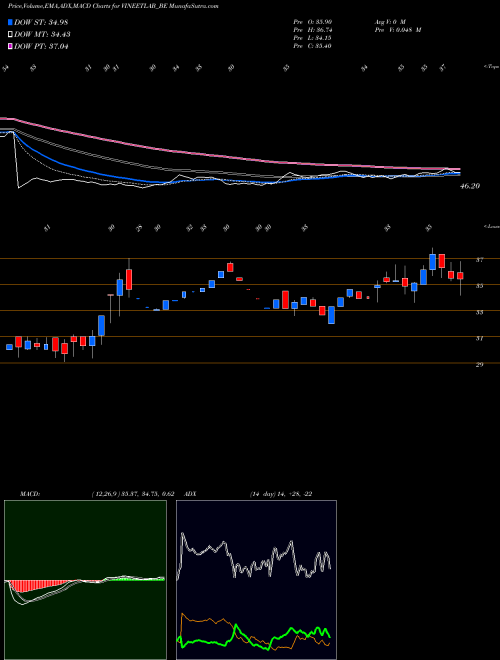Click the 'Pre O' open price value

click(313, 21)
